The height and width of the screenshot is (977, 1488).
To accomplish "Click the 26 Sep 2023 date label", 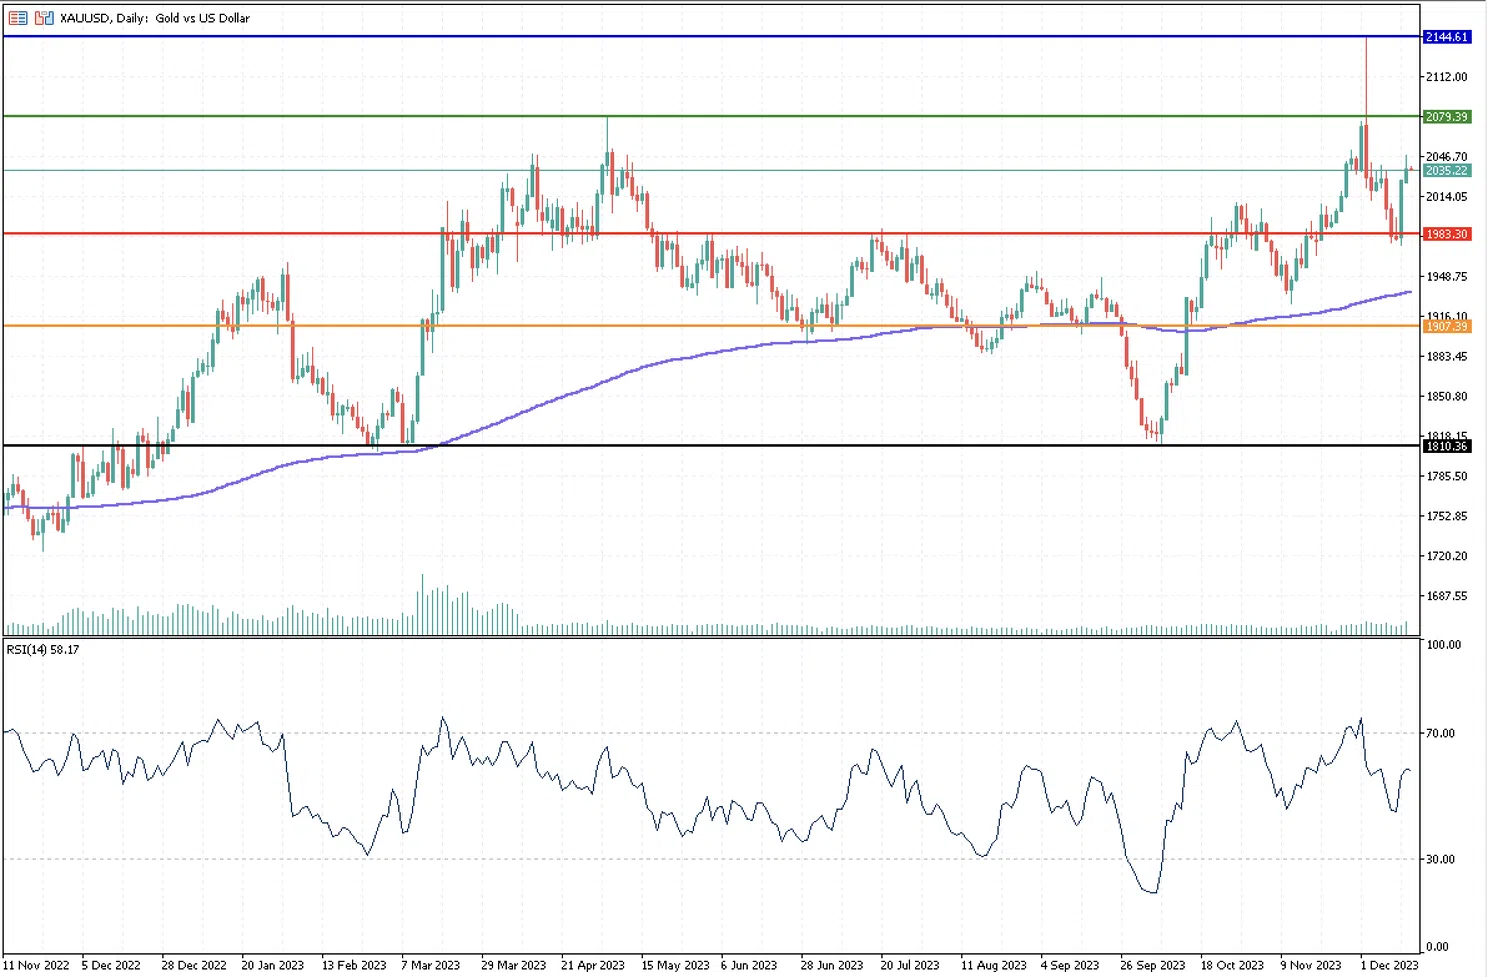I will [x=1152, y=965].
